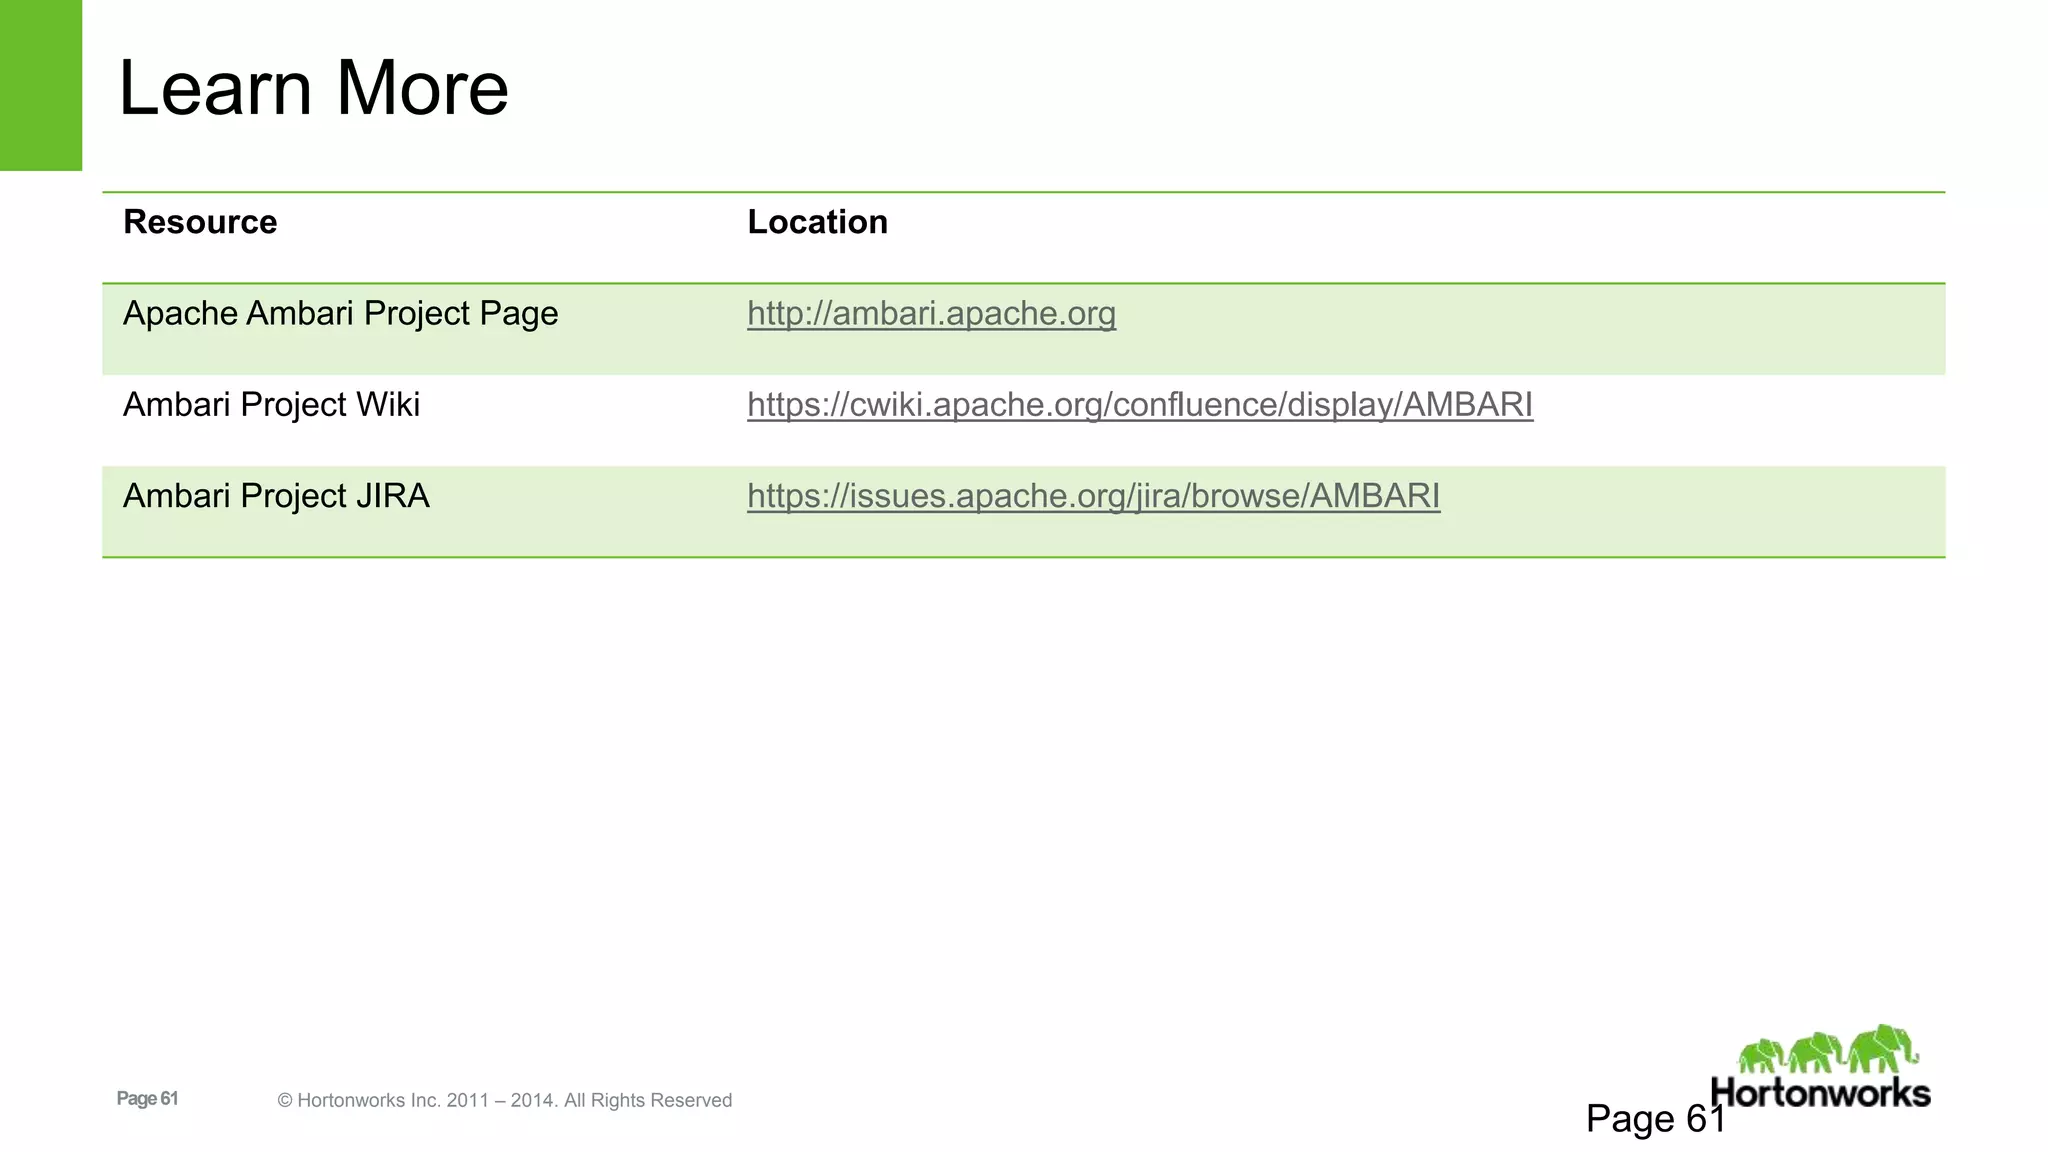Click the Hortonworks elephant logo
The image size is (2048, 1152).
pyautogui.click(x=1820, y=1066)
